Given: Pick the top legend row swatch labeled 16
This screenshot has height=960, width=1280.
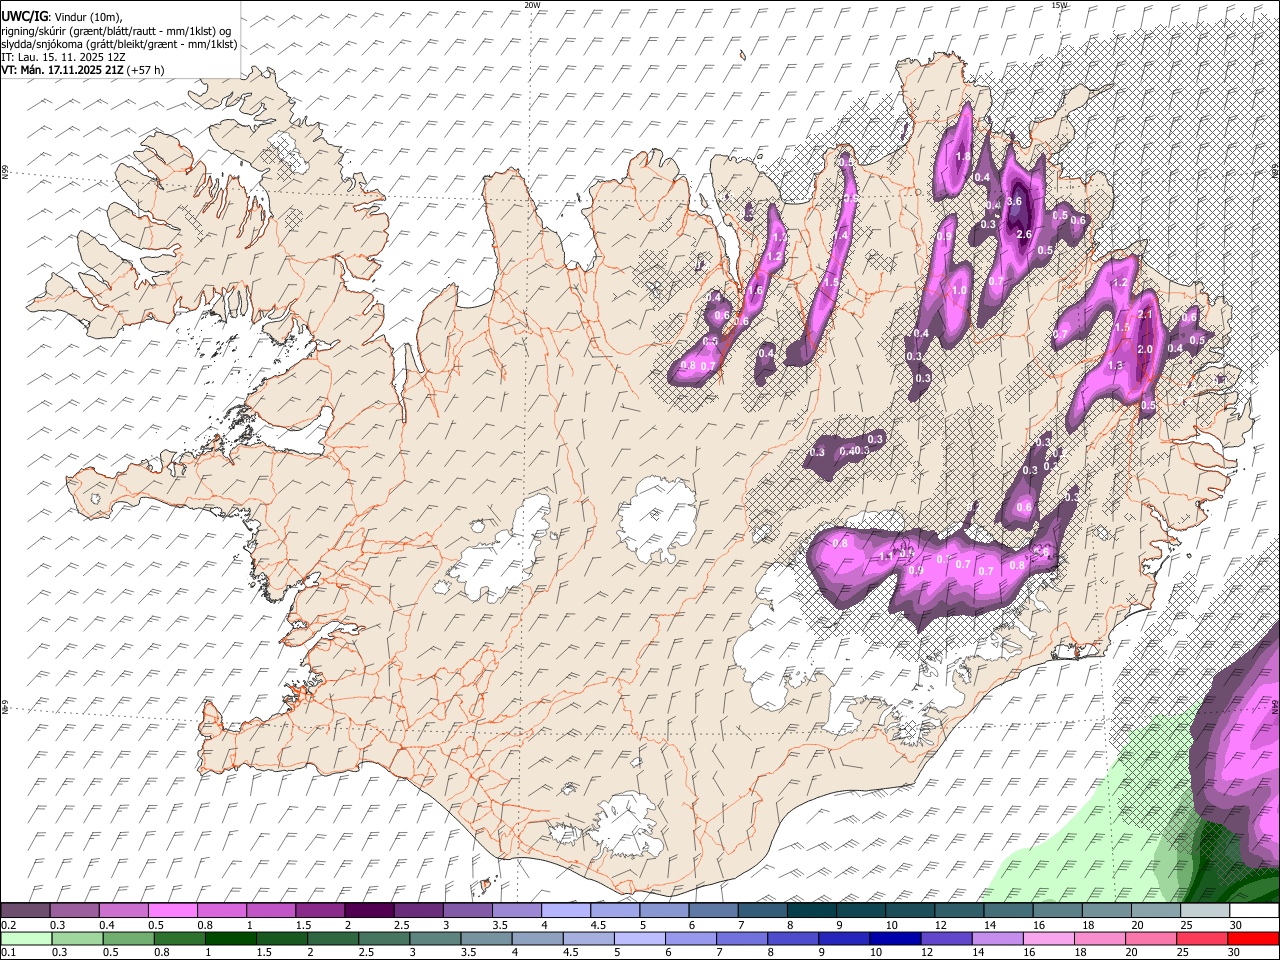Looking at the screenshot, I should (x=1058, y=910).
